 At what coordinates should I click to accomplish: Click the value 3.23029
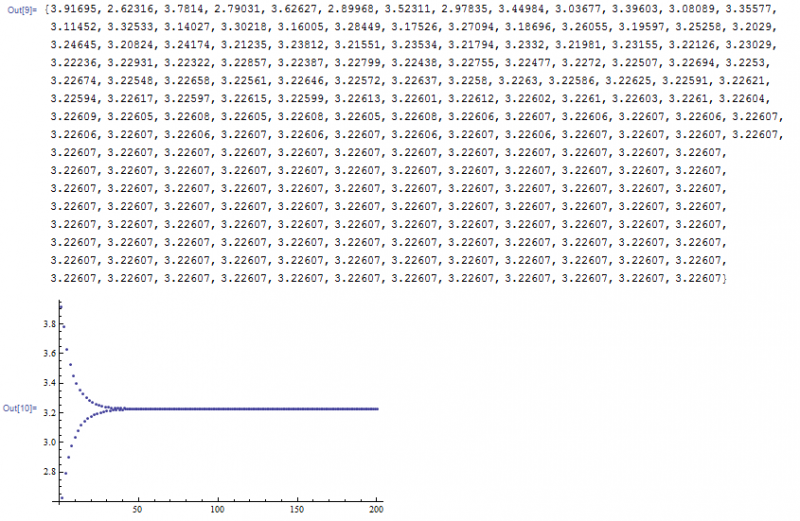(x=749, y=45)
